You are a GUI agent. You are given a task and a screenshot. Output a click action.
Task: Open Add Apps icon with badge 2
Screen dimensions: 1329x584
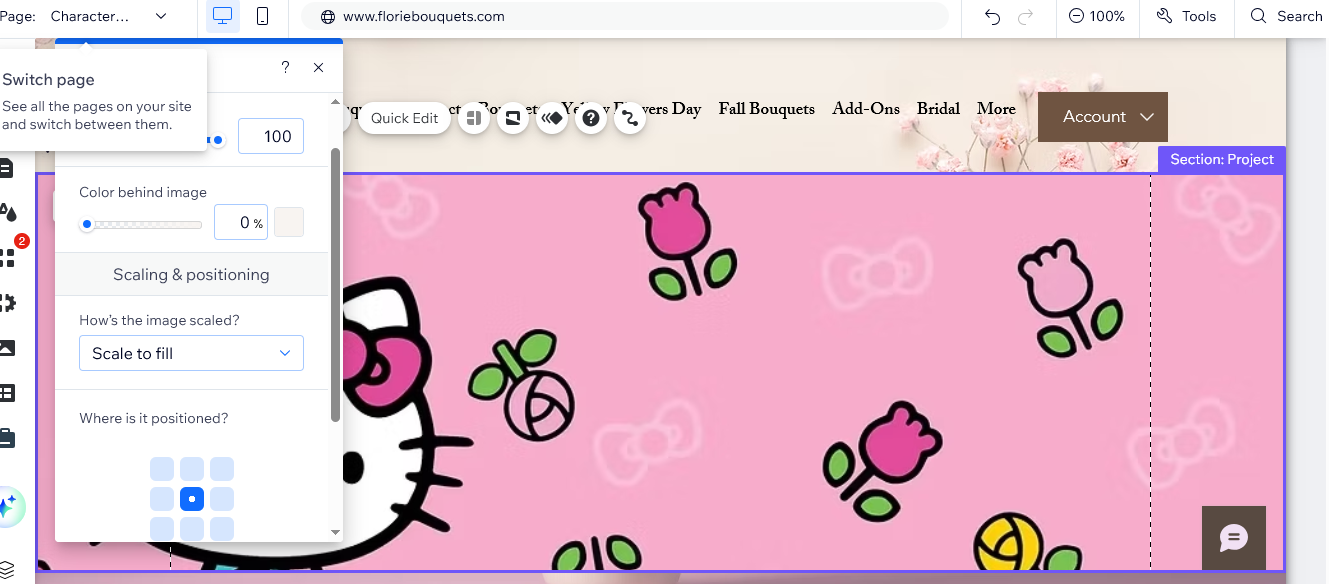click(x=9, y=256)
